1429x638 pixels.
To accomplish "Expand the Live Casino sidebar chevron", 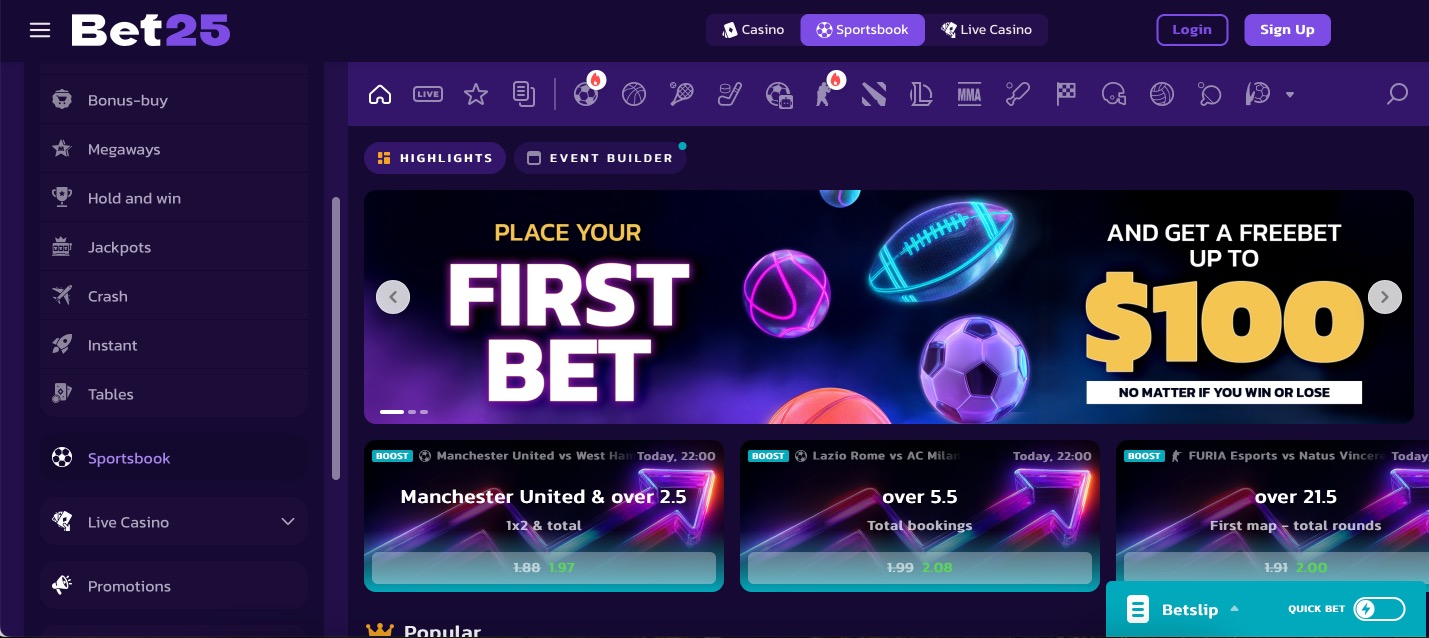I will 288,522.
